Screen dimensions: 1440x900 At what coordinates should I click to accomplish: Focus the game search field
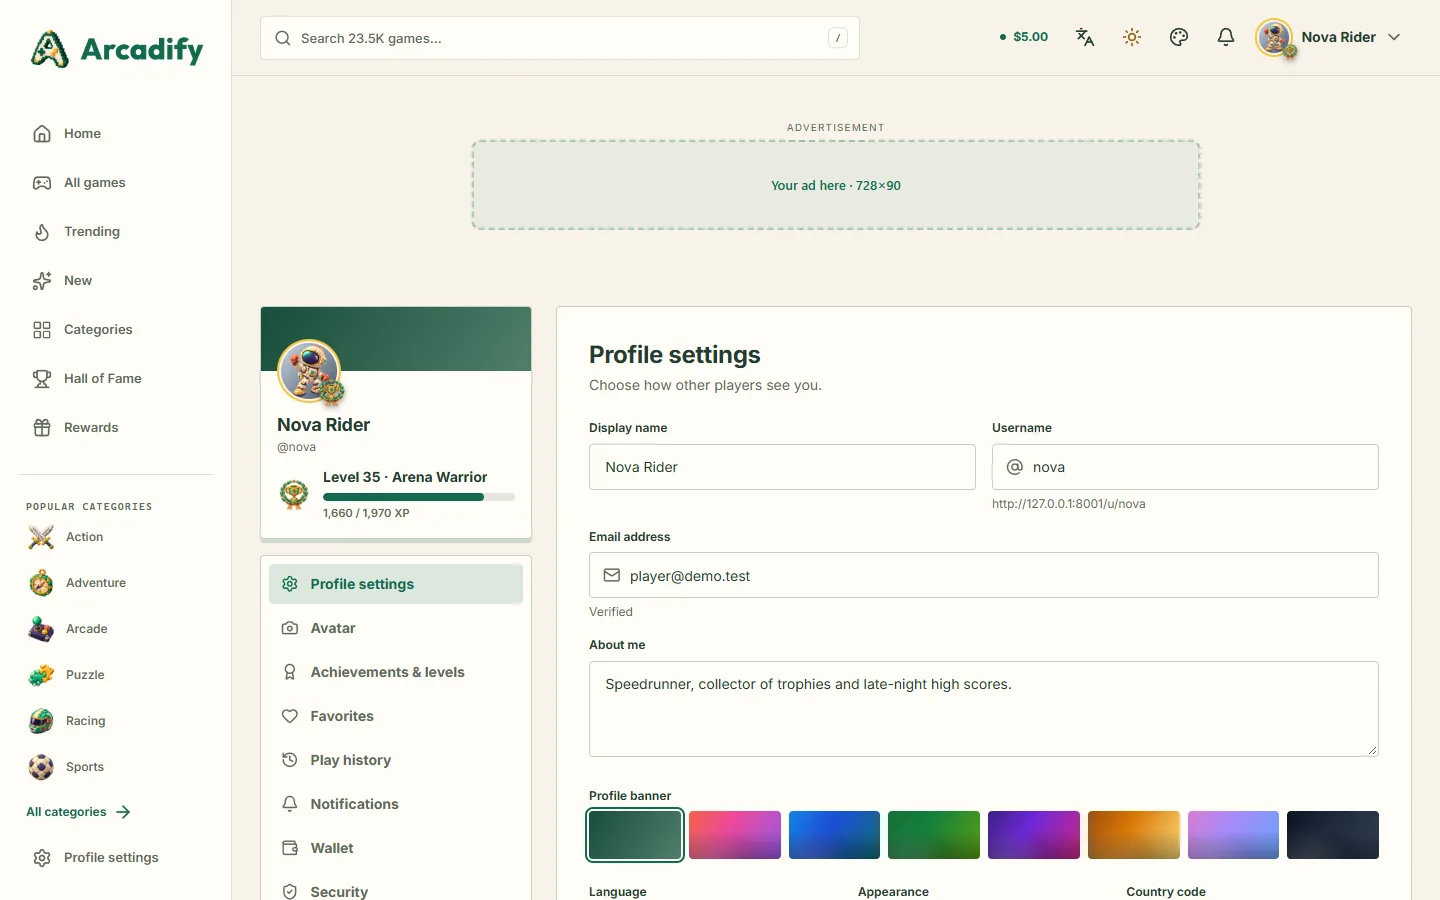point(560,38)
